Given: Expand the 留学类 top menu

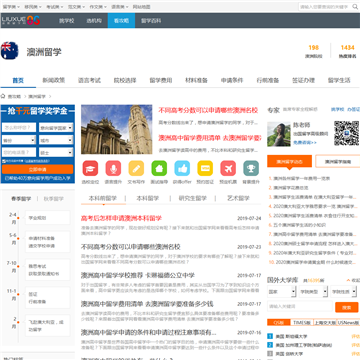Looking at the screenshot, I should (x=11, y=7).
